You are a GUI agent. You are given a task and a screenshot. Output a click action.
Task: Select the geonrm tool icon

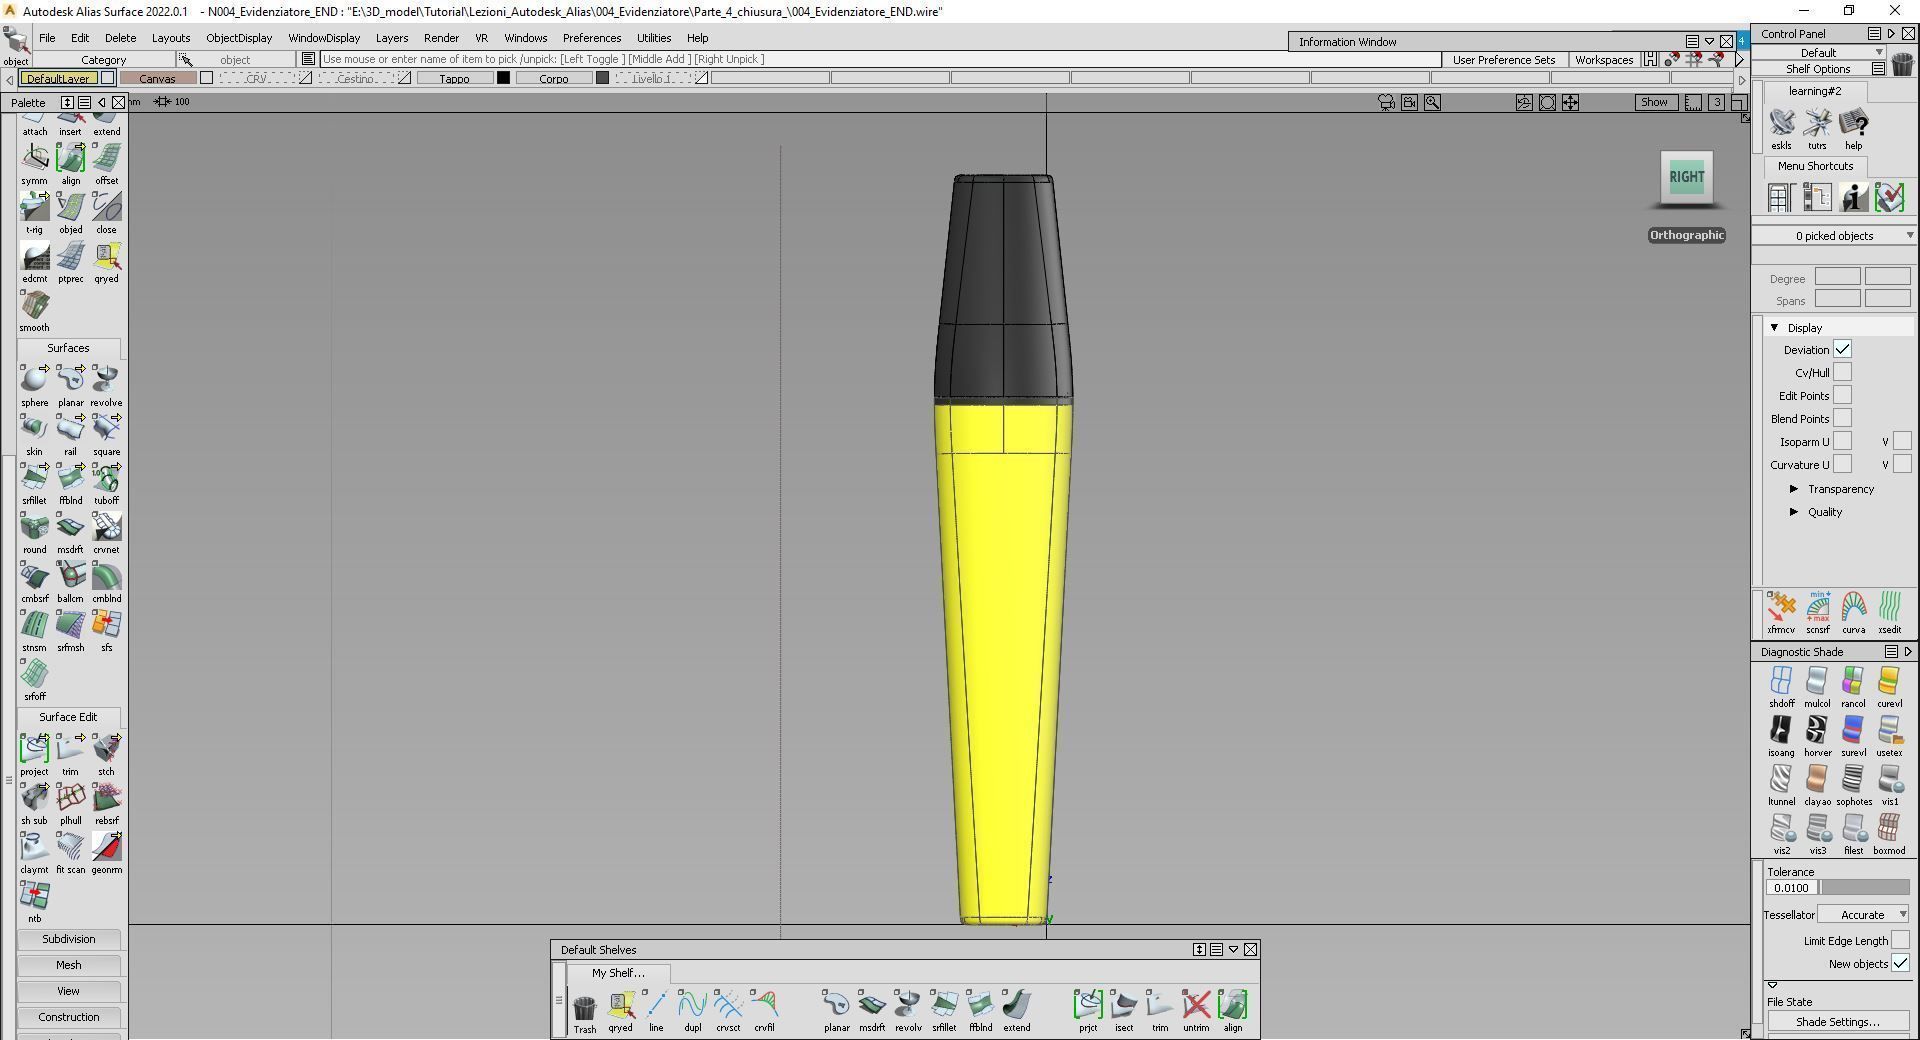point(106,846)
